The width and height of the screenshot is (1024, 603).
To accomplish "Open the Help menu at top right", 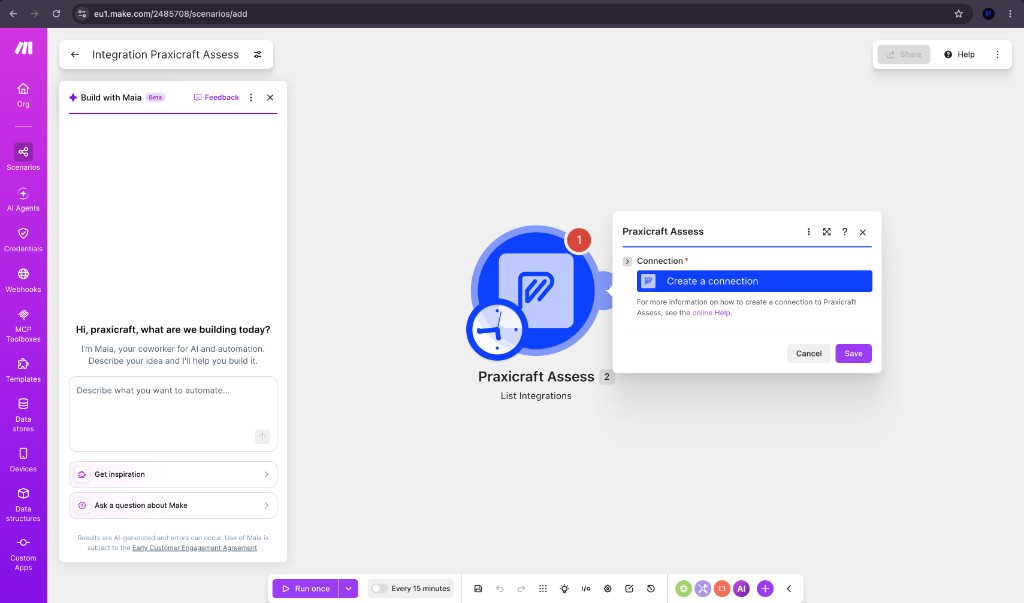I will click(959, 55).
